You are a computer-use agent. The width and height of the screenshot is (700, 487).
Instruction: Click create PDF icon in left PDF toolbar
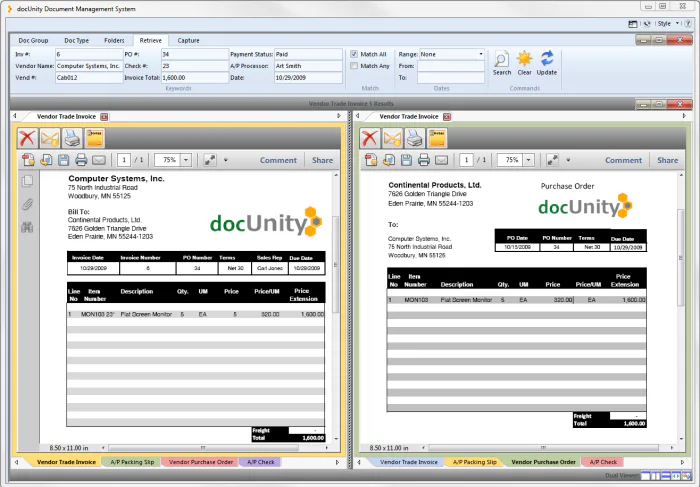29,160
